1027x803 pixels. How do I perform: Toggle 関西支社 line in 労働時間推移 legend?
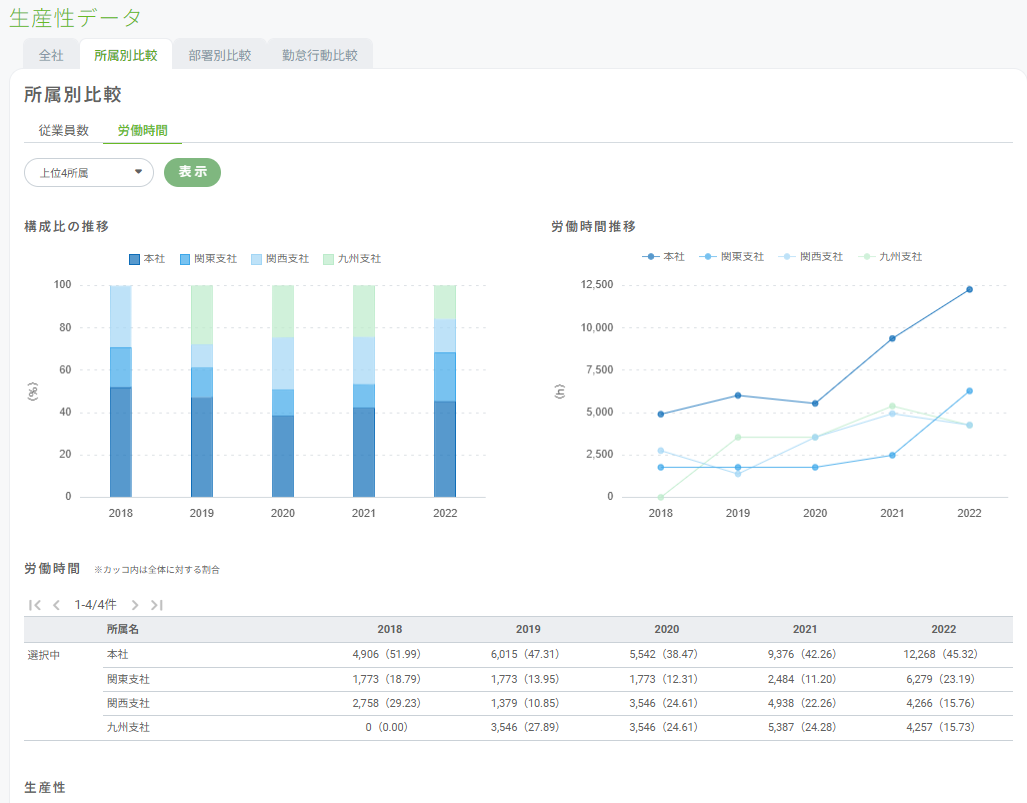(811, 257)
